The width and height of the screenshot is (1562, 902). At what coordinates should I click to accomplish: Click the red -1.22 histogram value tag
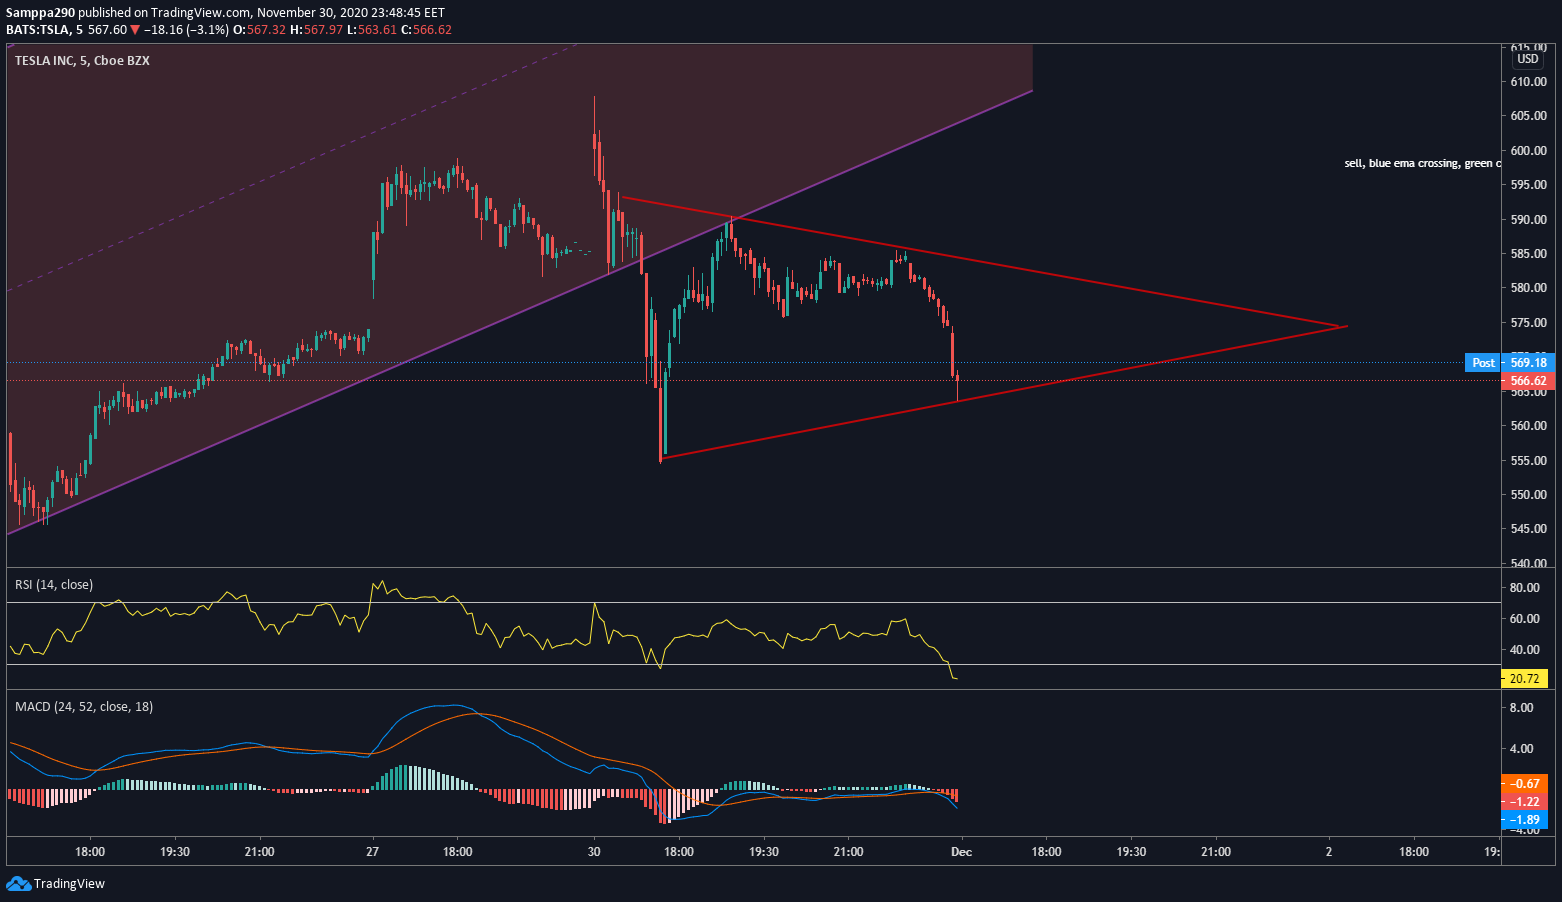[1524, 801]
